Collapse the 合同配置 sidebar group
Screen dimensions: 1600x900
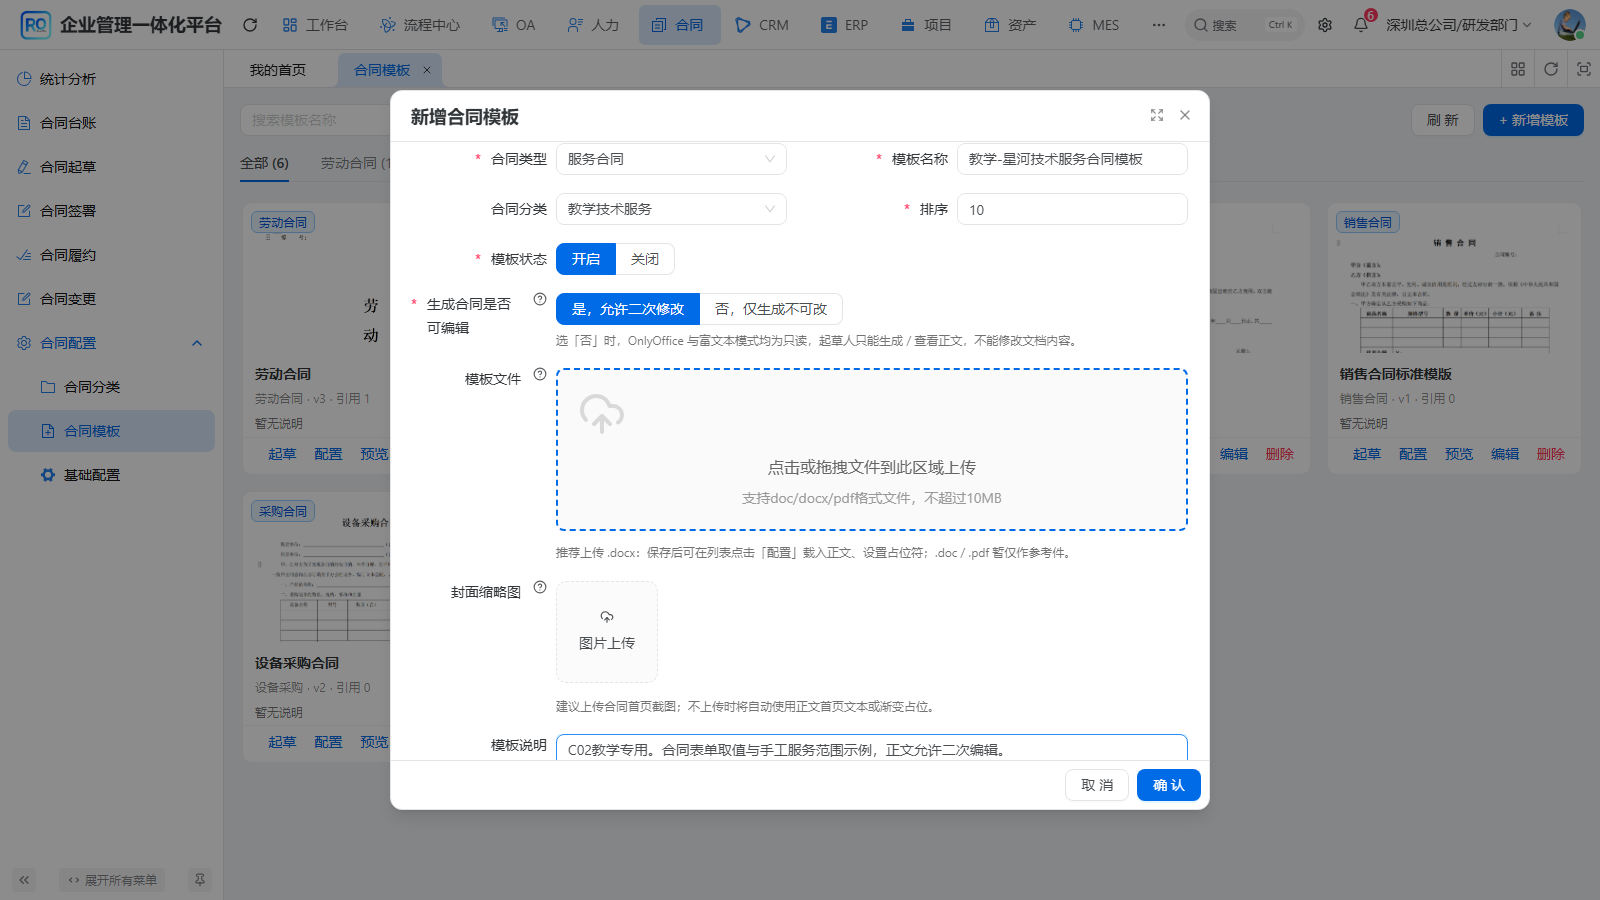click(x=111, y=343)
